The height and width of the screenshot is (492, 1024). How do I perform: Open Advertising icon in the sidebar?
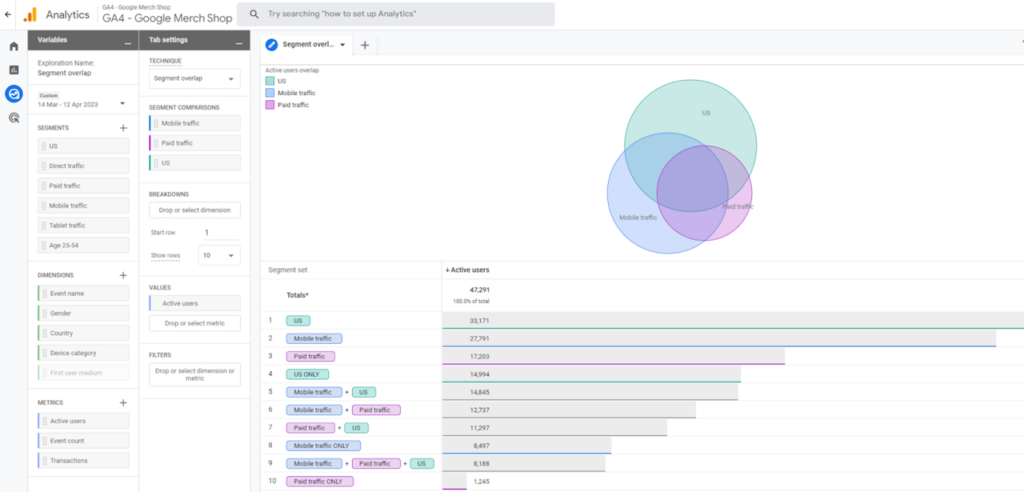[14, 118]
